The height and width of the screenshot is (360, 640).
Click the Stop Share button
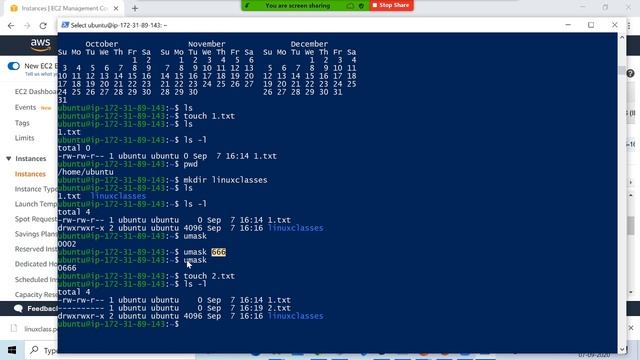point(391,5)
